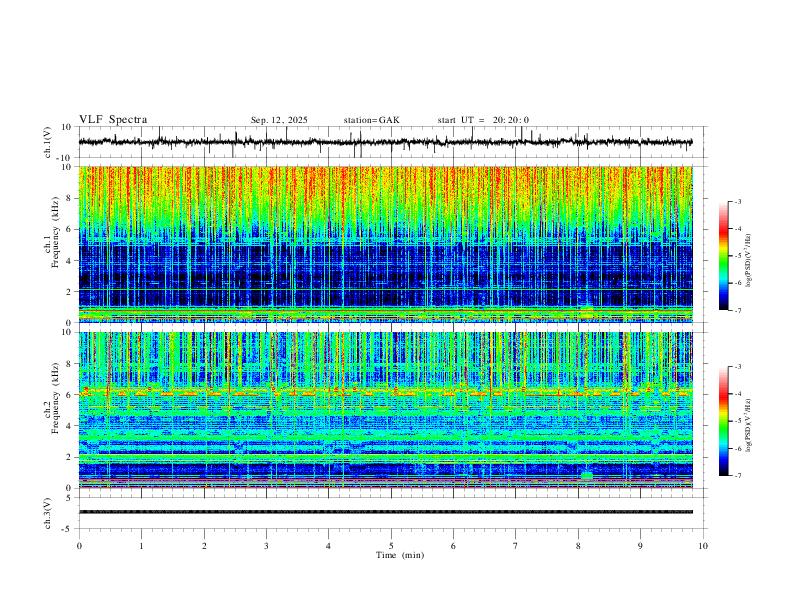Screen dimensions: 792x612
Task: Click the "-7" label on ch.1 color bar
Action: tap(738, 310)
